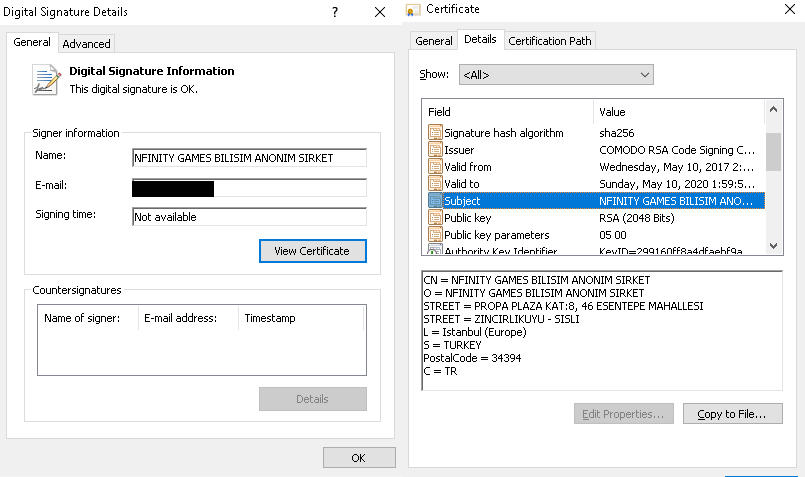Open the Show filter dropdown

(x=555, y=75)
